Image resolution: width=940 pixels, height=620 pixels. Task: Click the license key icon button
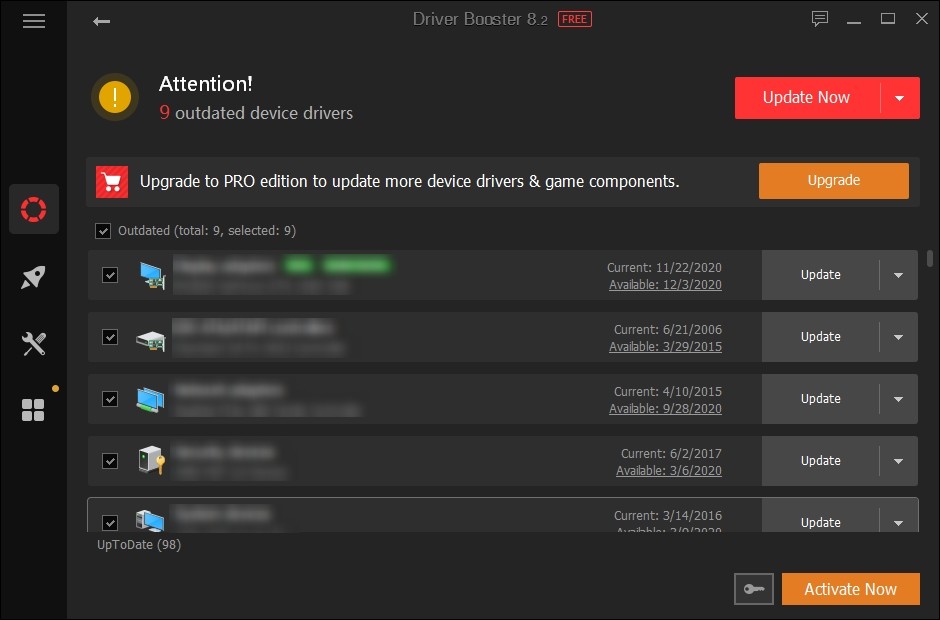[x=754, y=589]
